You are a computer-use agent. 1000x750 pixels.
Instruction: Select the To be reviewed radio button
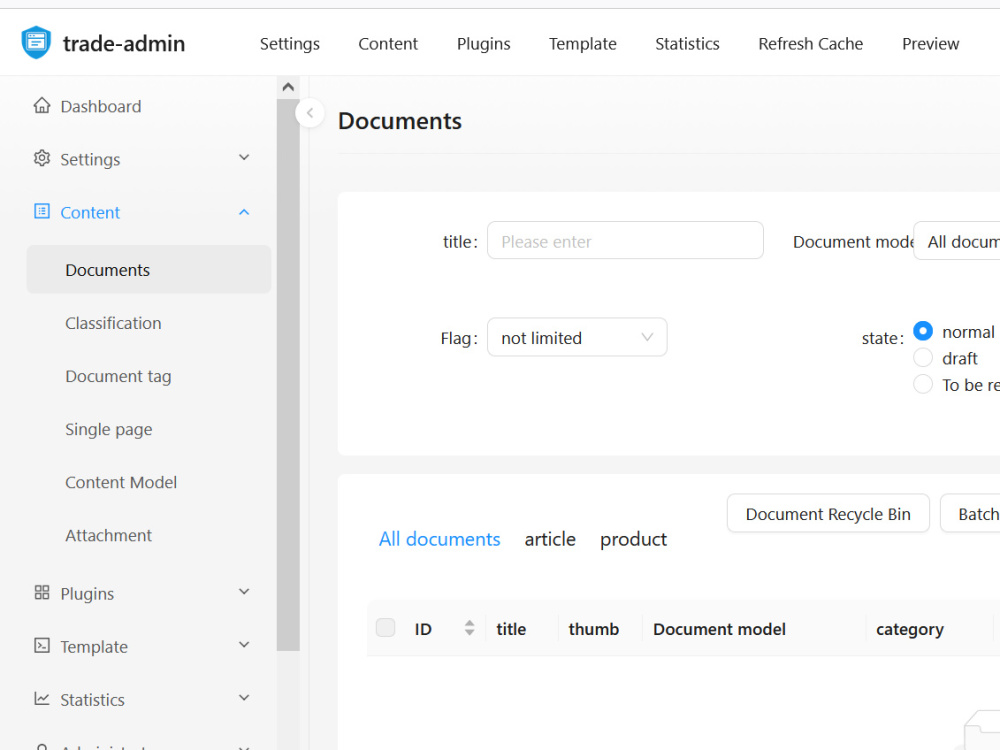point(923,384)
